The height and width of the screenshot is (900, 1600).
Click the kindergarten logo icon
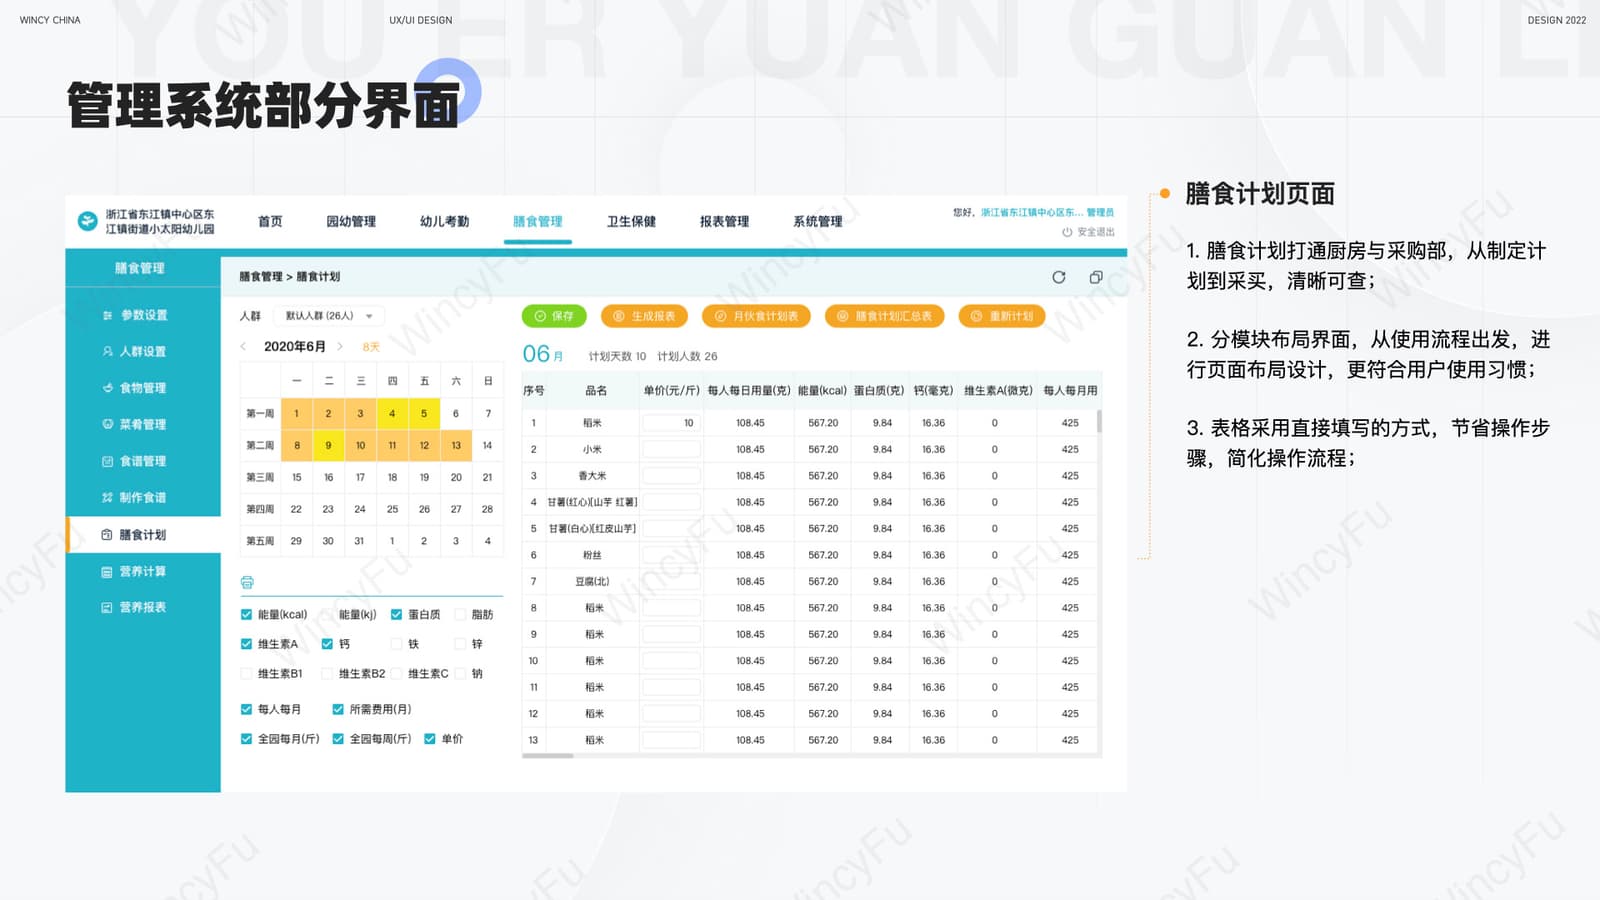[88, 221]
